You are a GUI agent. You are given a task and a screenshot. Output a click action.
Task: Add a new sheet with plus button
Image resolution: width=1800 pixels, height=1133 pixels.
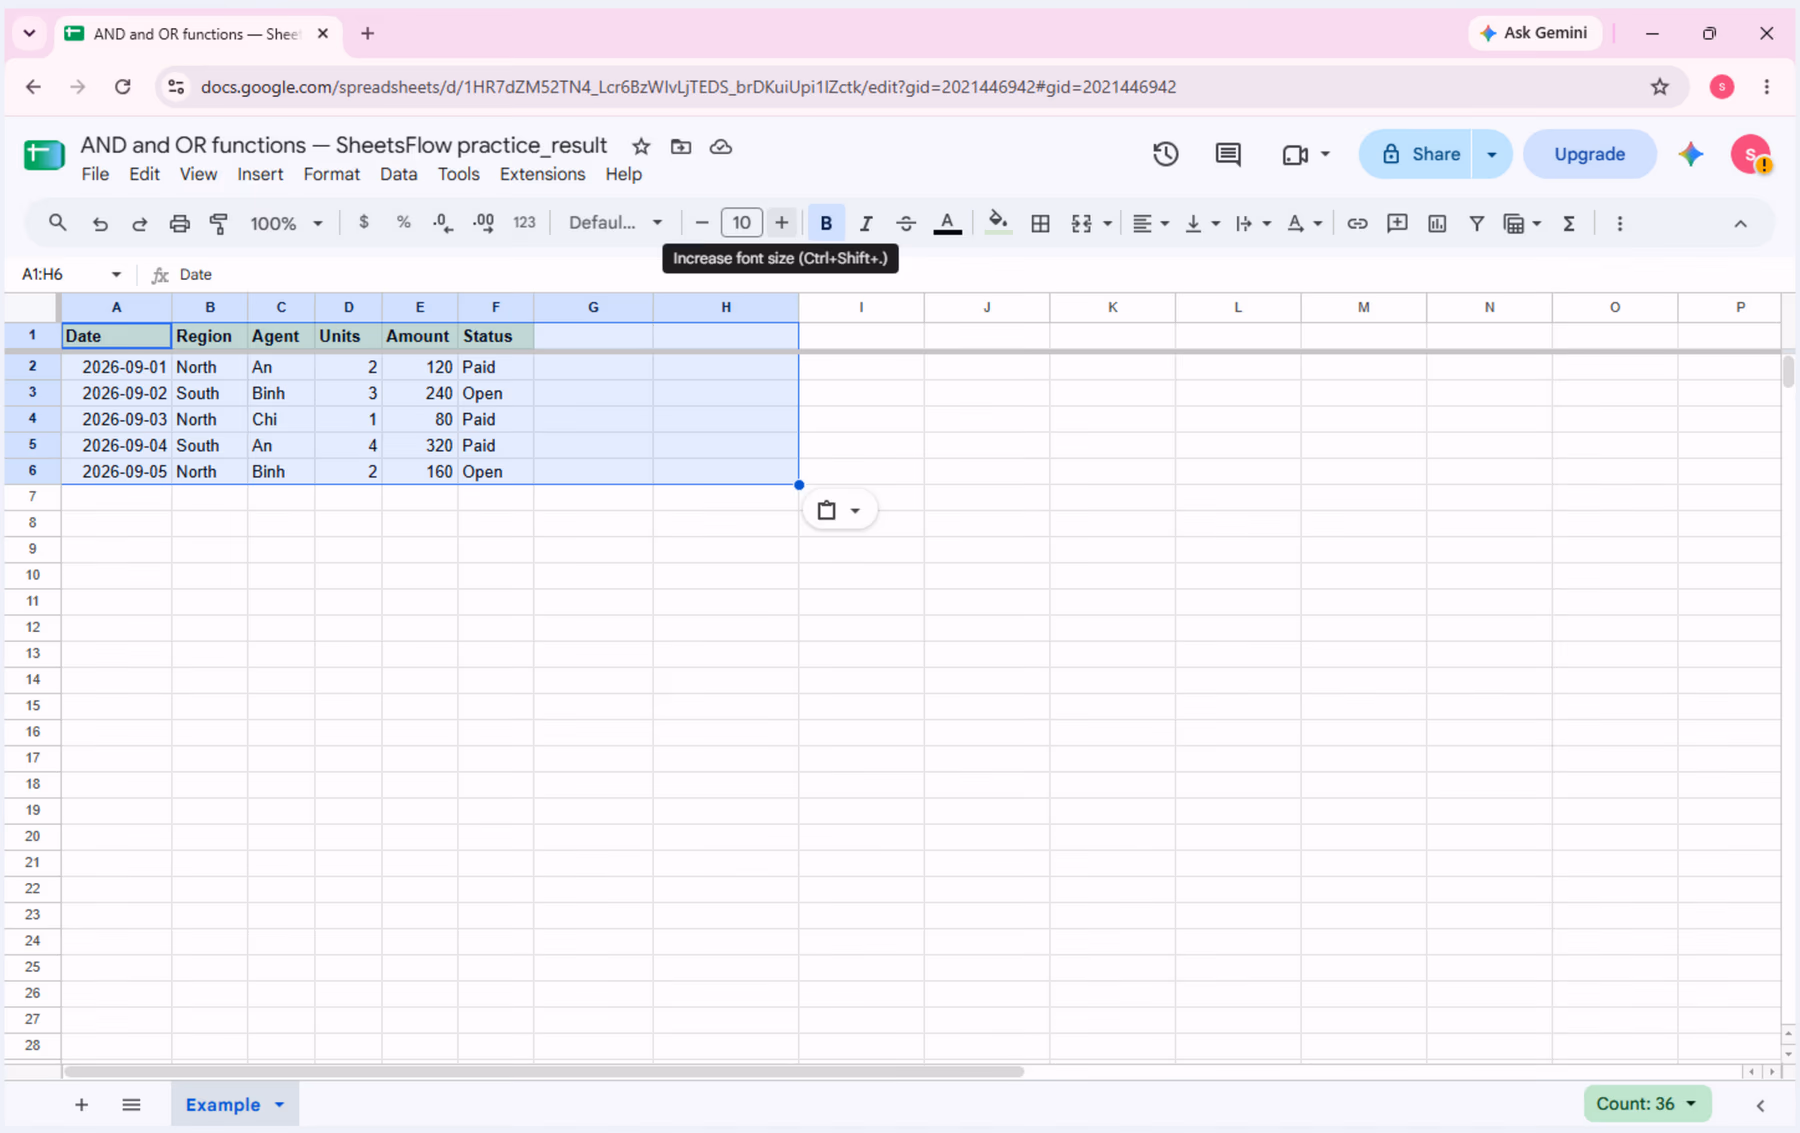pyautogui.click(x=81, y=1104)
